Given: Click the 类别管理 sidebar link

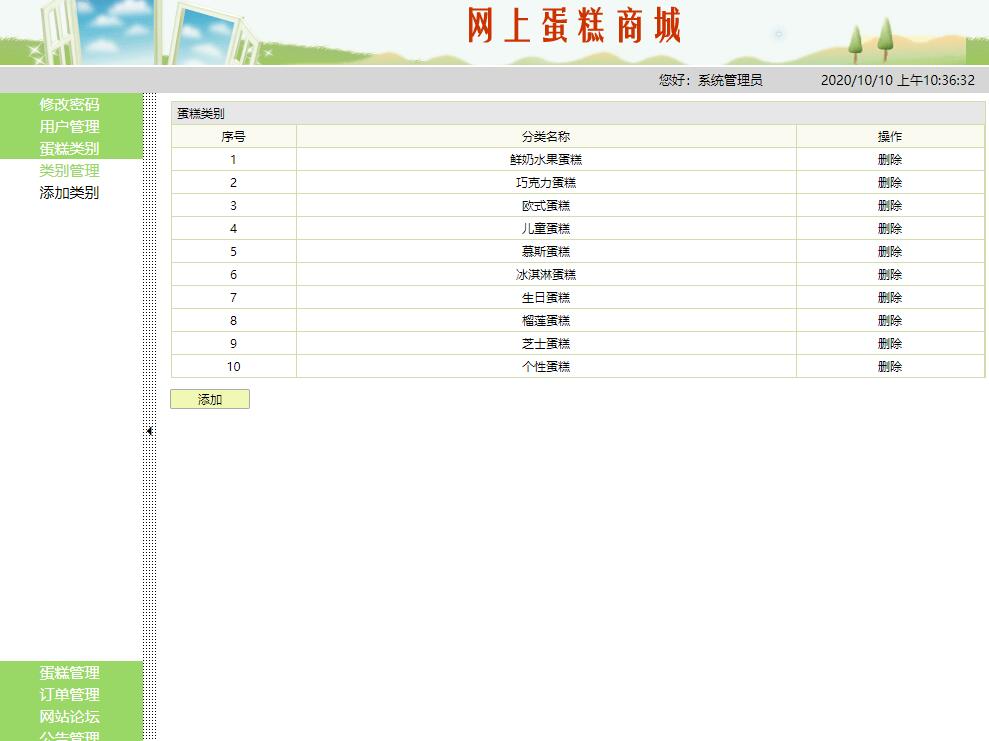Looking at the screenshot, I should [67, 170].
